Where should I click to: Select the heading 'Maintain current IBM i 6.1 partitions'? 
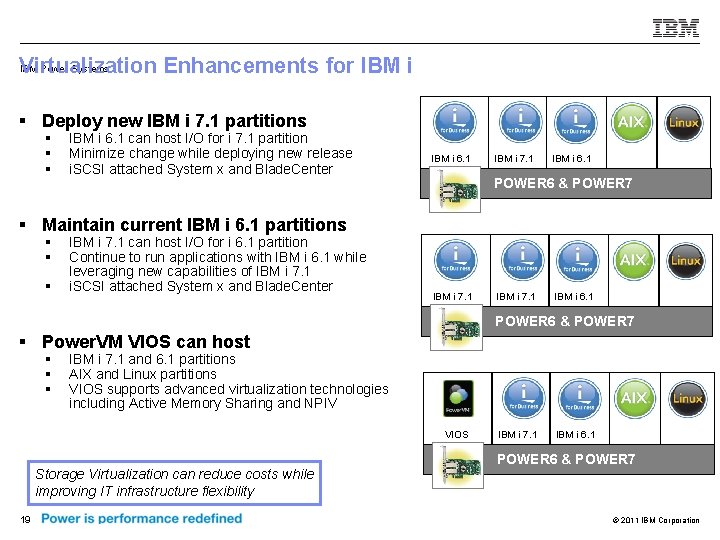[194, 225]
